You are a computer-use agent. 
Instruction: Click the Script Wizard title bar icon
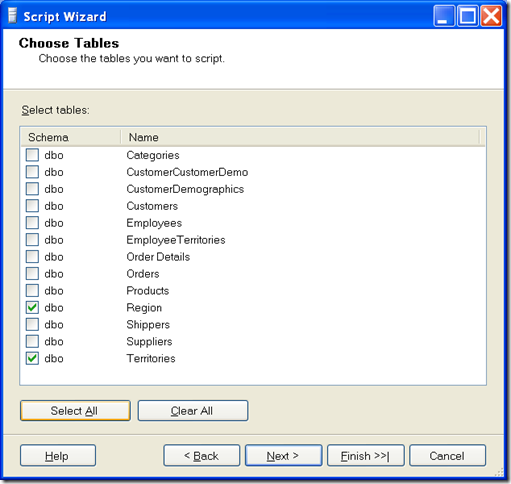(12, 16)
